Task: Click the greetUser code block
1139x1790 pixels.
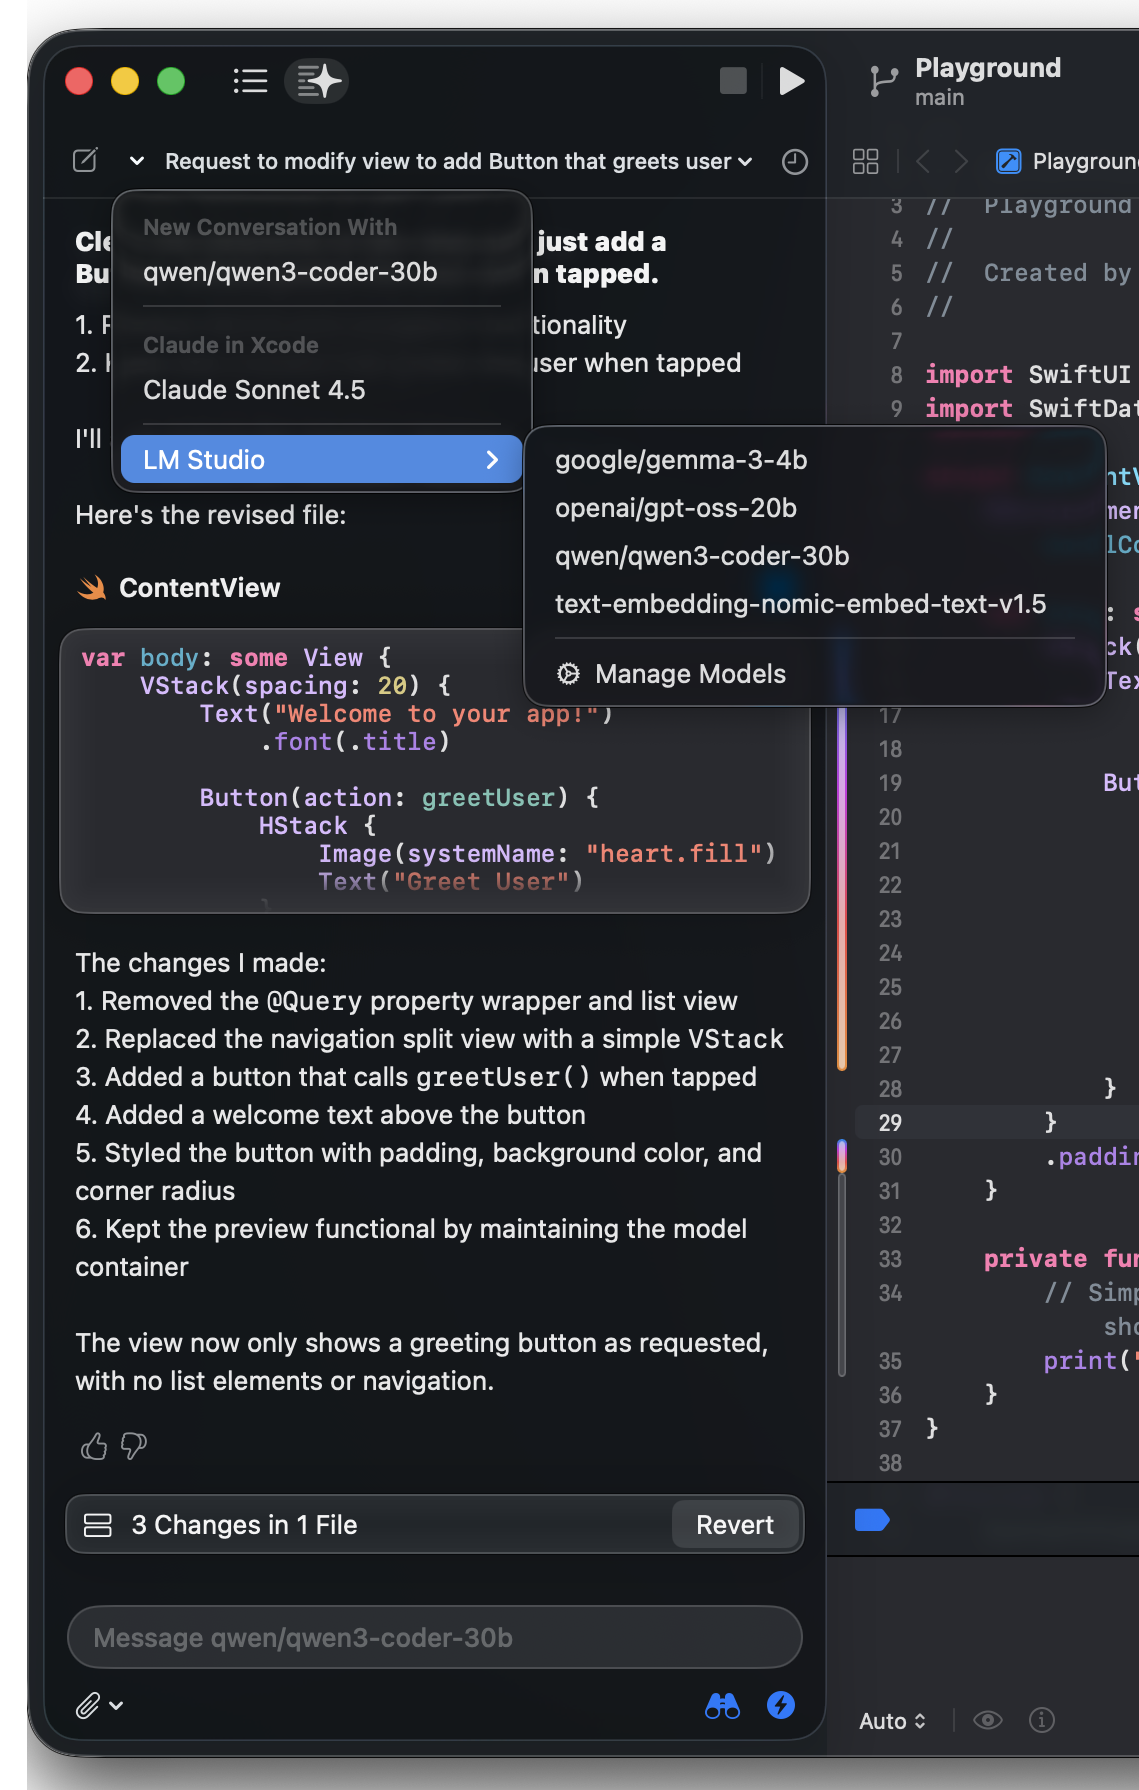Action: click(435, 770)
